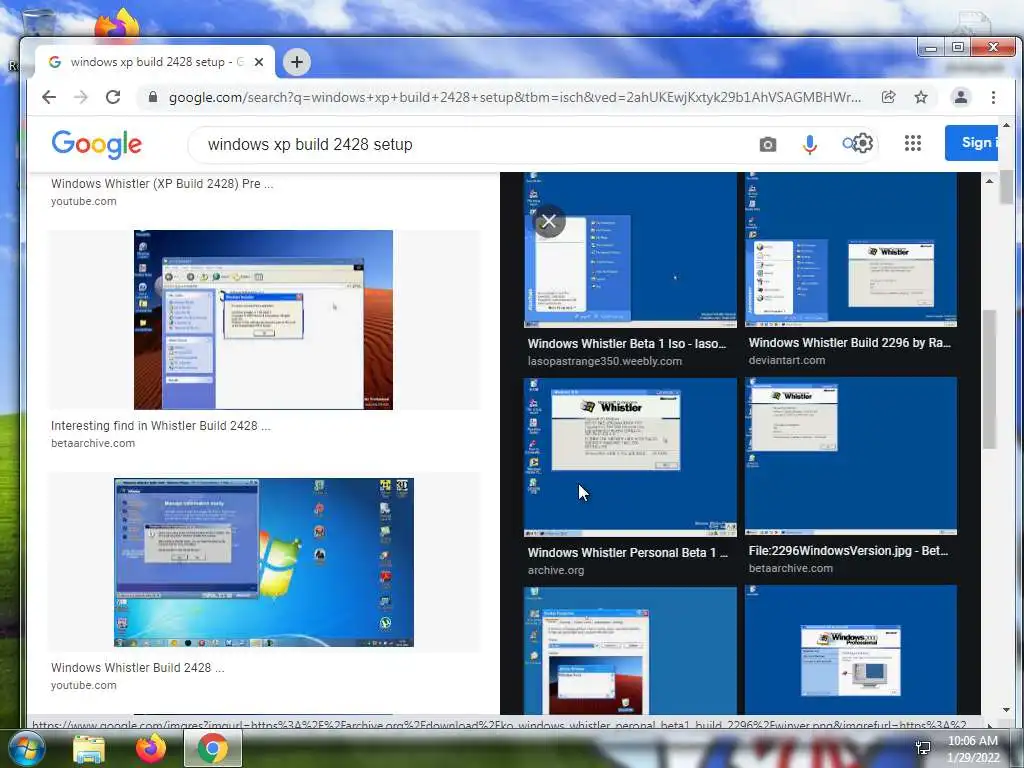Close the image preview panel with X
Image resolution: width=1024 pixels, height=768 pixels.
(549, 222)
